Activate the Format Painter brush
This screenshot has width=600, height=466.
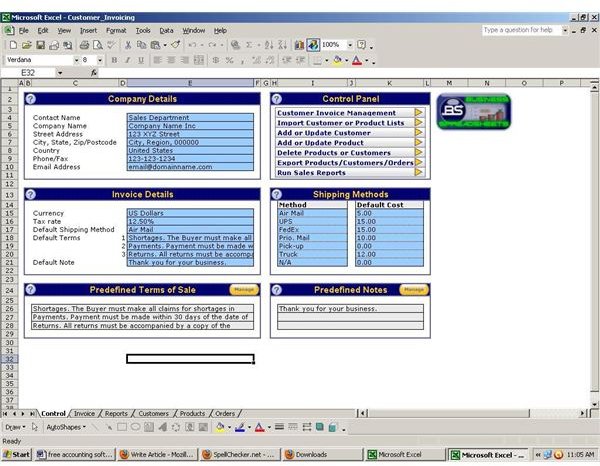point(176,45)
